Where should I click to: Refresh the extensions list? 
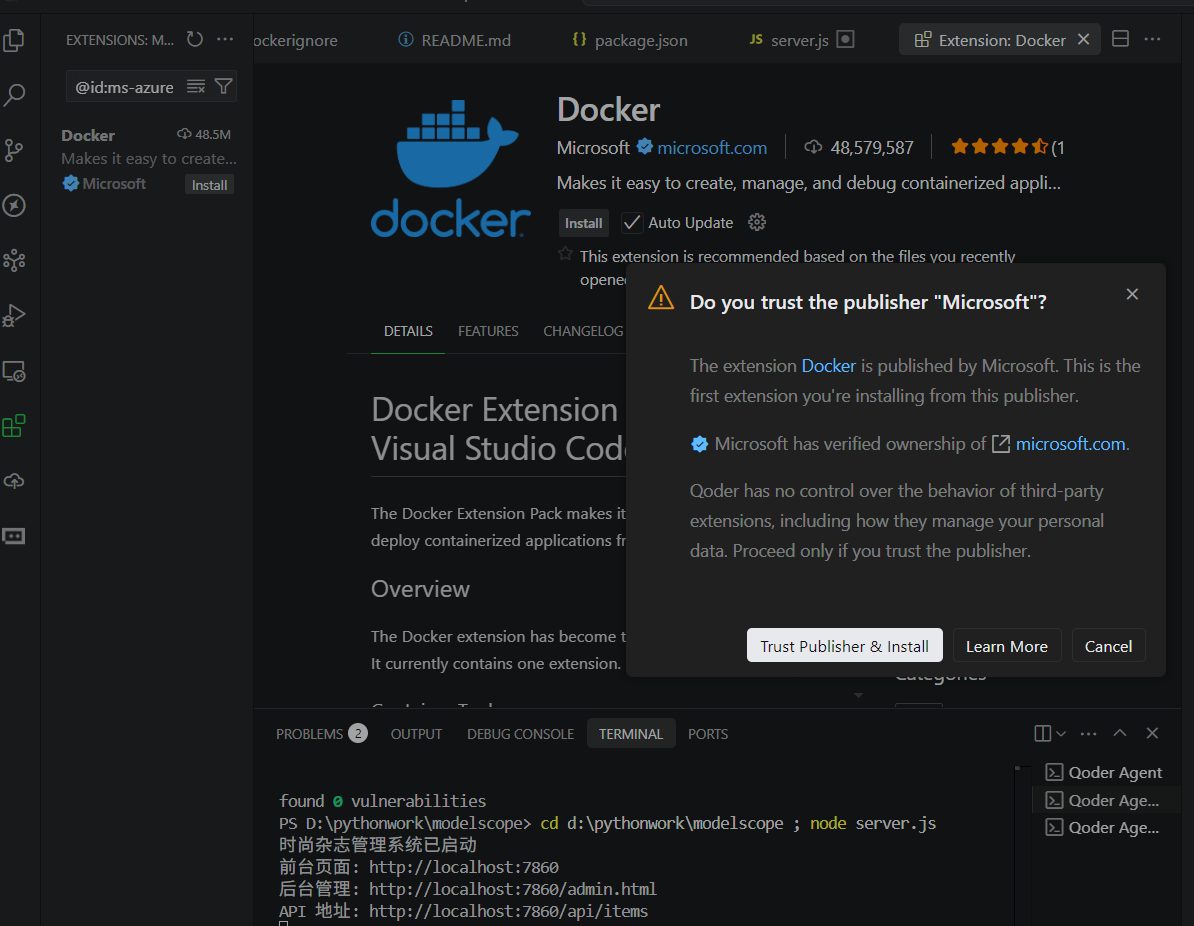pyautogui.click(x=195, y=40)
